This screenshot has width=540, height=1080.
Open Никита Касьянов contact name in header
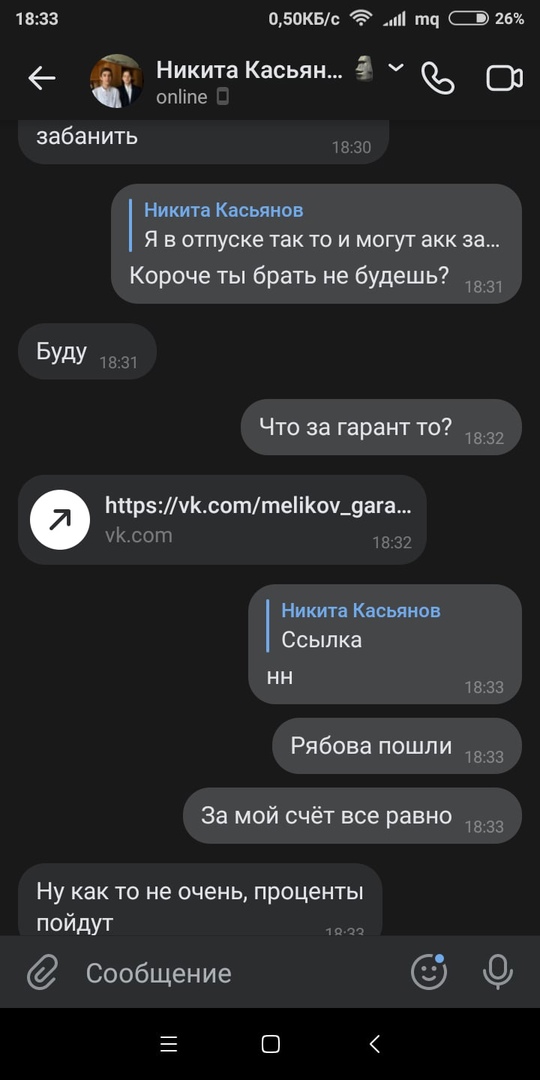coord(249,70)
